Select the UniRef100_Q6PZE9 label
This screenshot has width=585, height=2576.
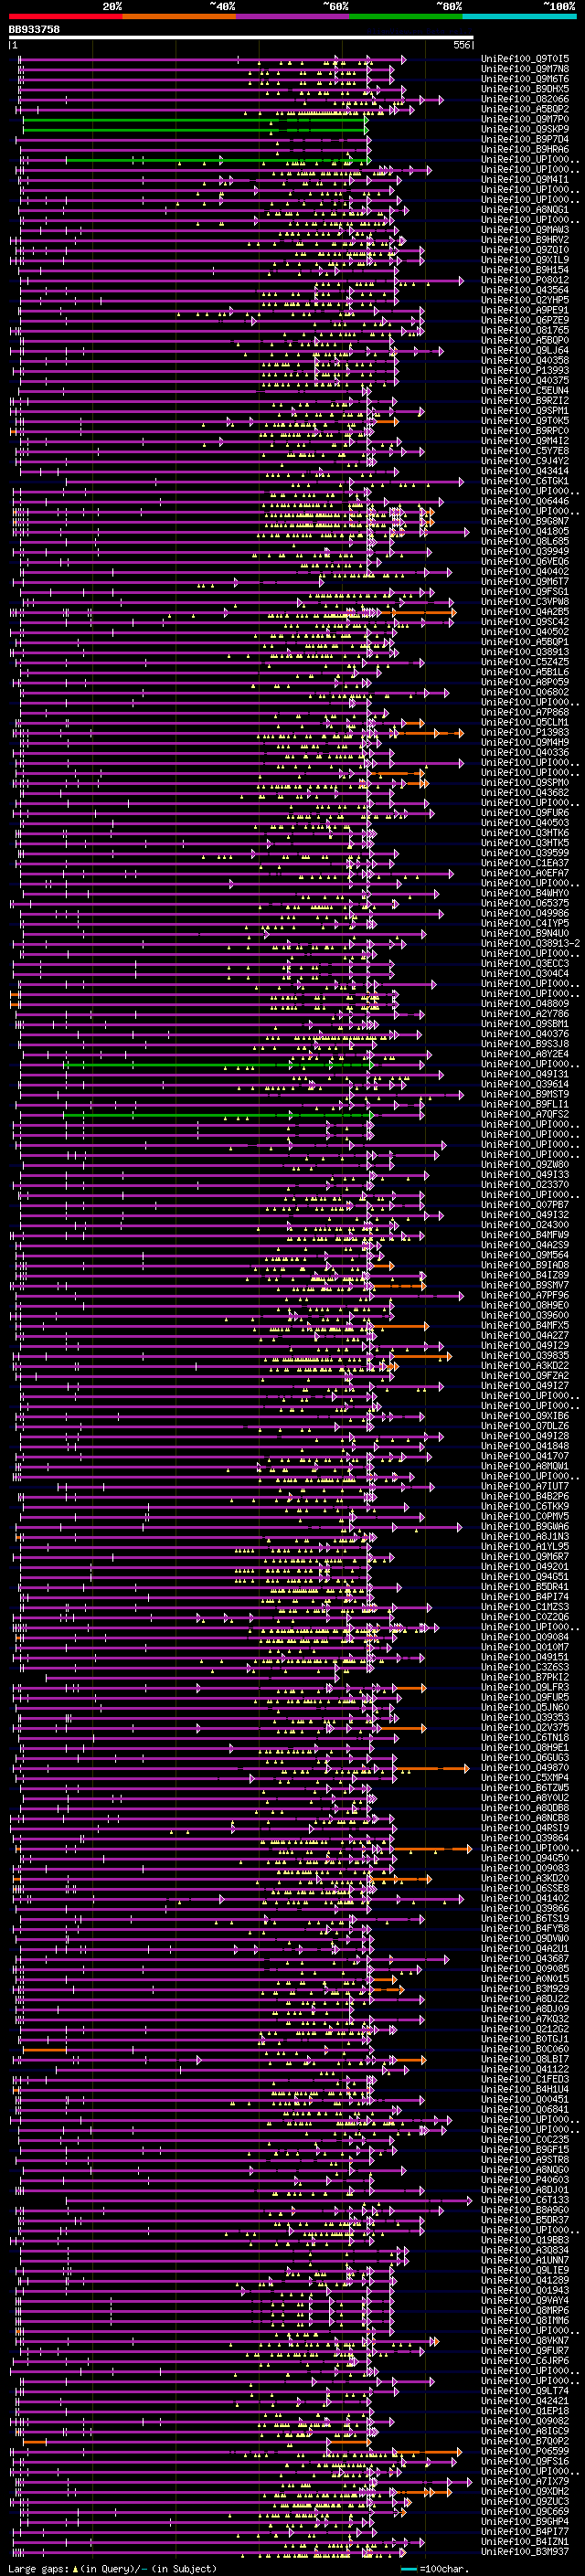tap(525, 320)
